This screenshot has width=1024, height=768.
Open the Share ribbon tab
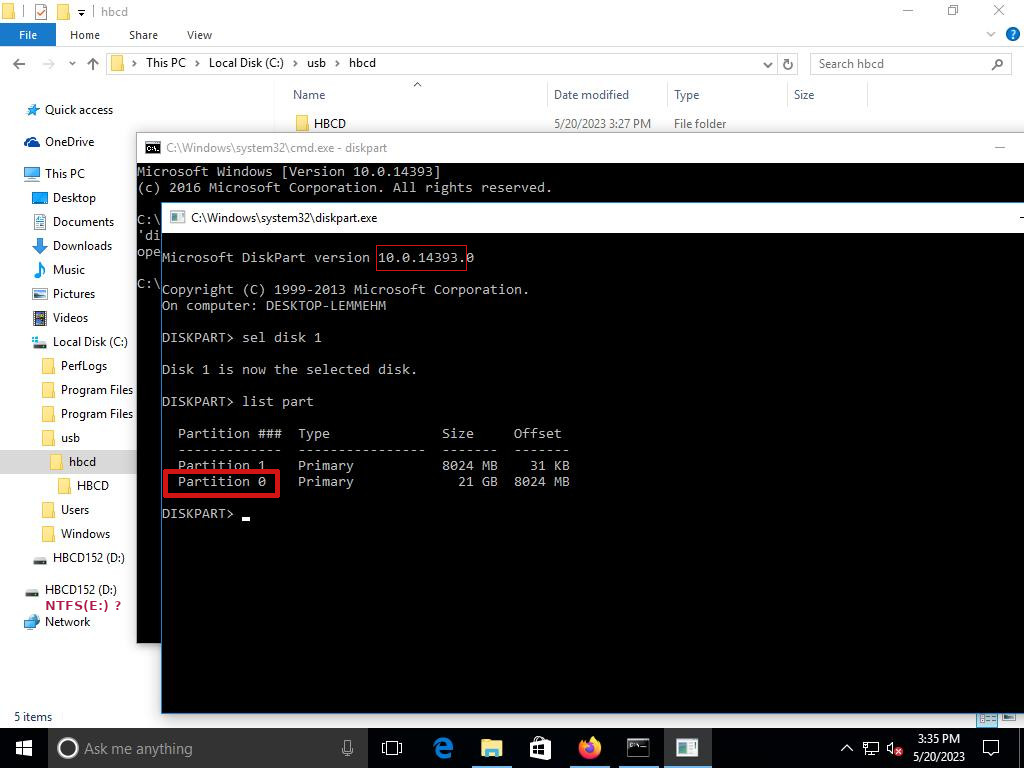point(143,35)
